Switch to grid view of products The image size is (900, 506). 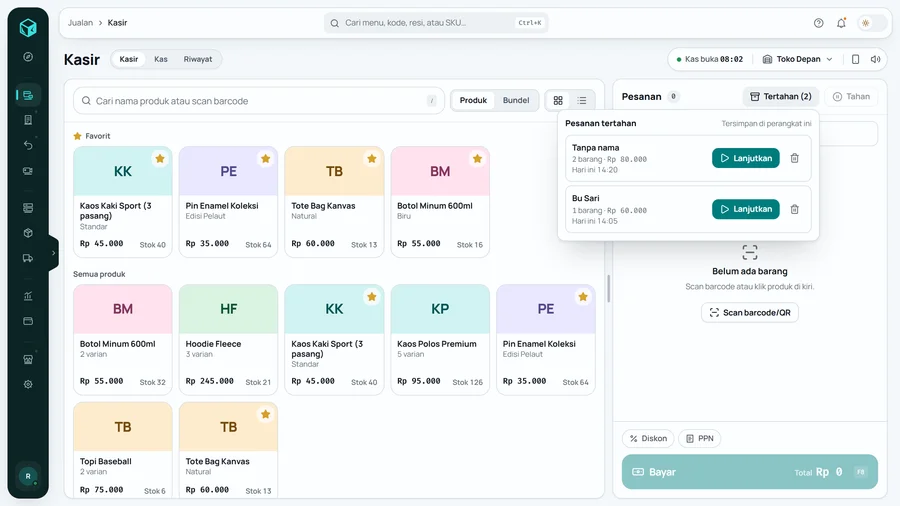coord(558,100)
